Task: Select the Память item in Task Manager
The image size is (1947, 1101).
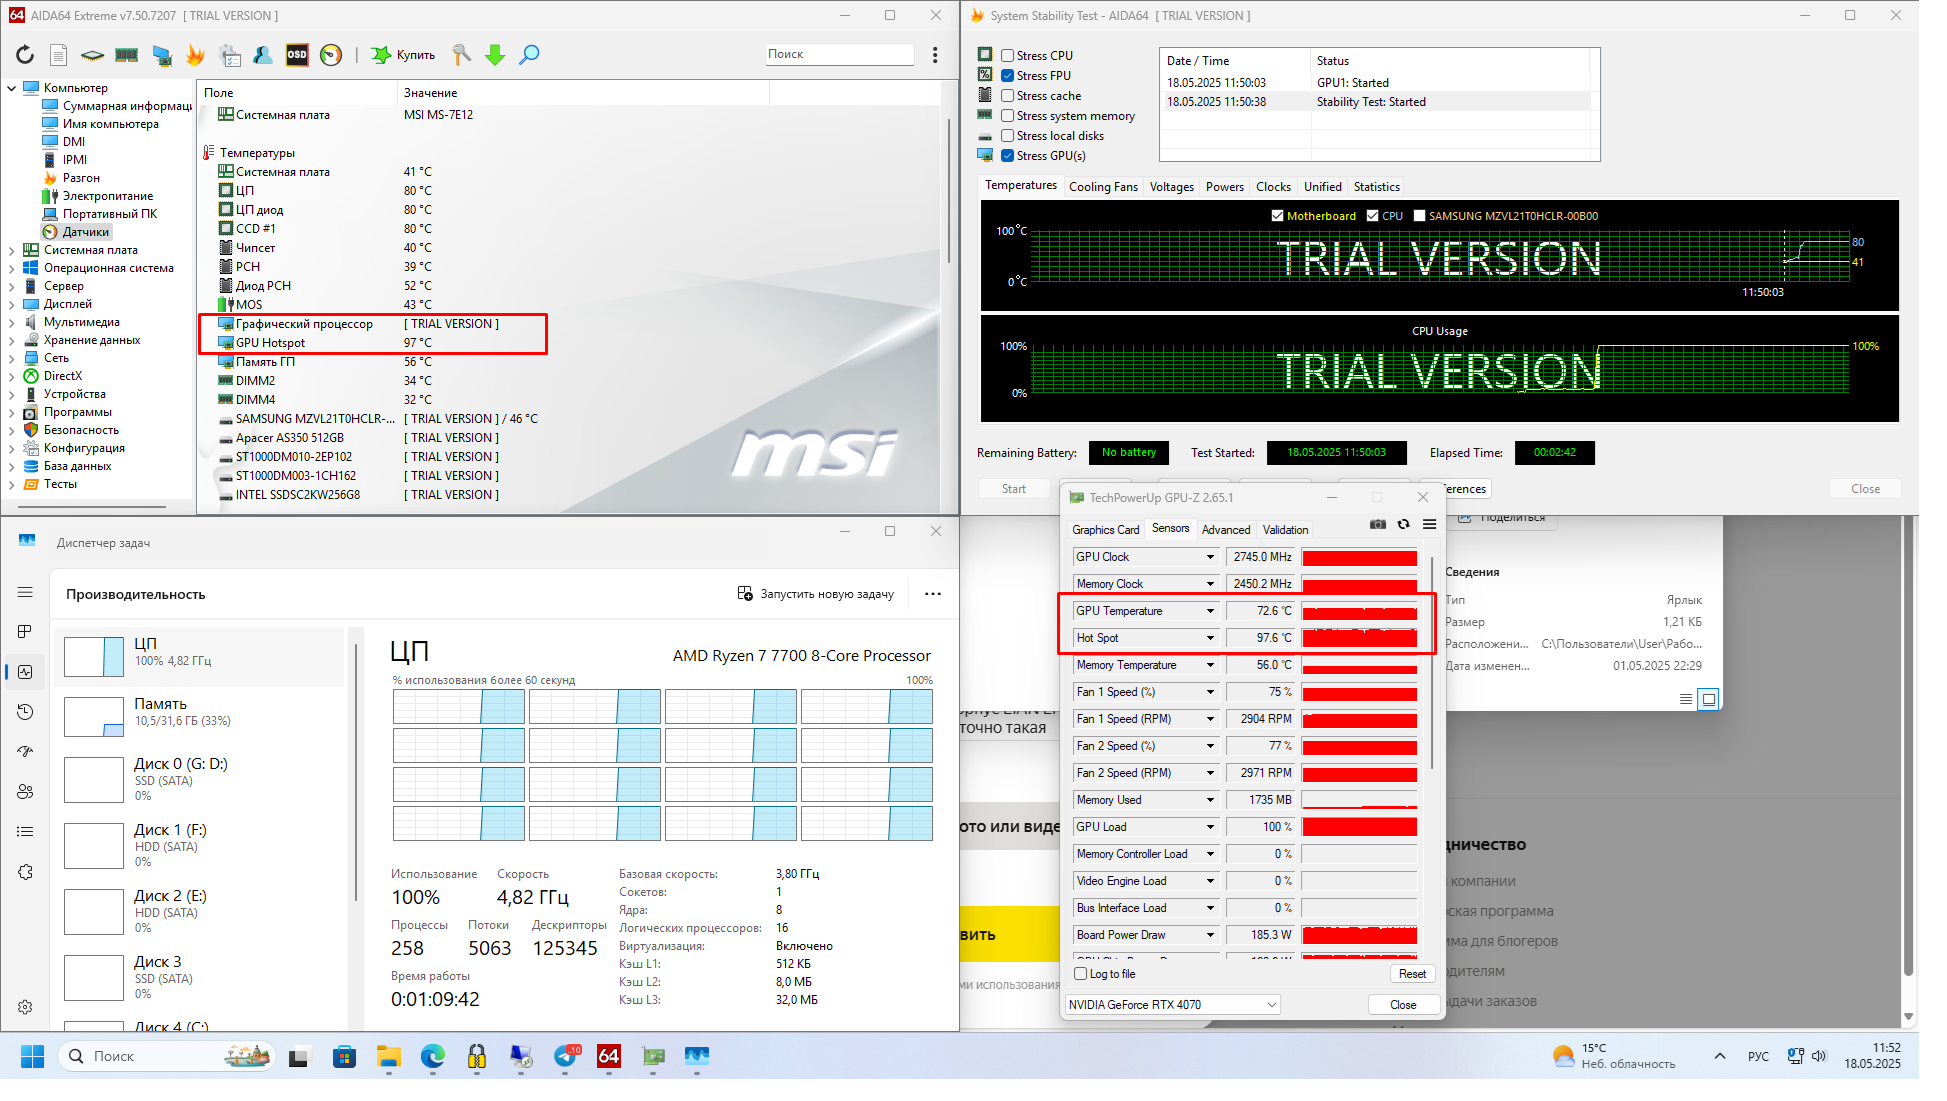Action: click(x=201, y=715)
